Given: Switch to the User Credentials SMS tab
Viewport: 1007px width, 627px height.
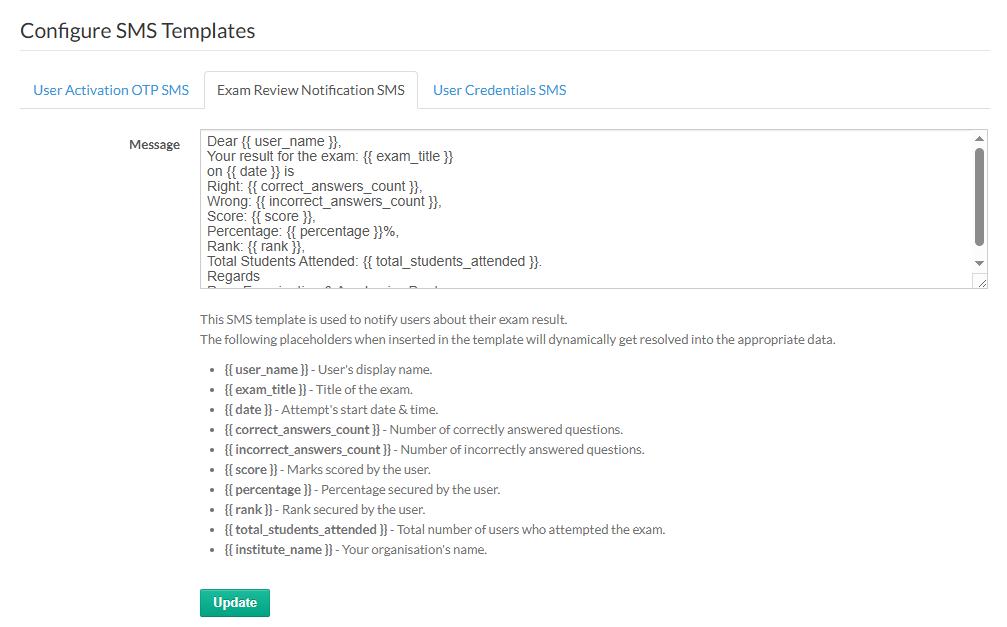Looking at the screenshot, I should point(499,90).
